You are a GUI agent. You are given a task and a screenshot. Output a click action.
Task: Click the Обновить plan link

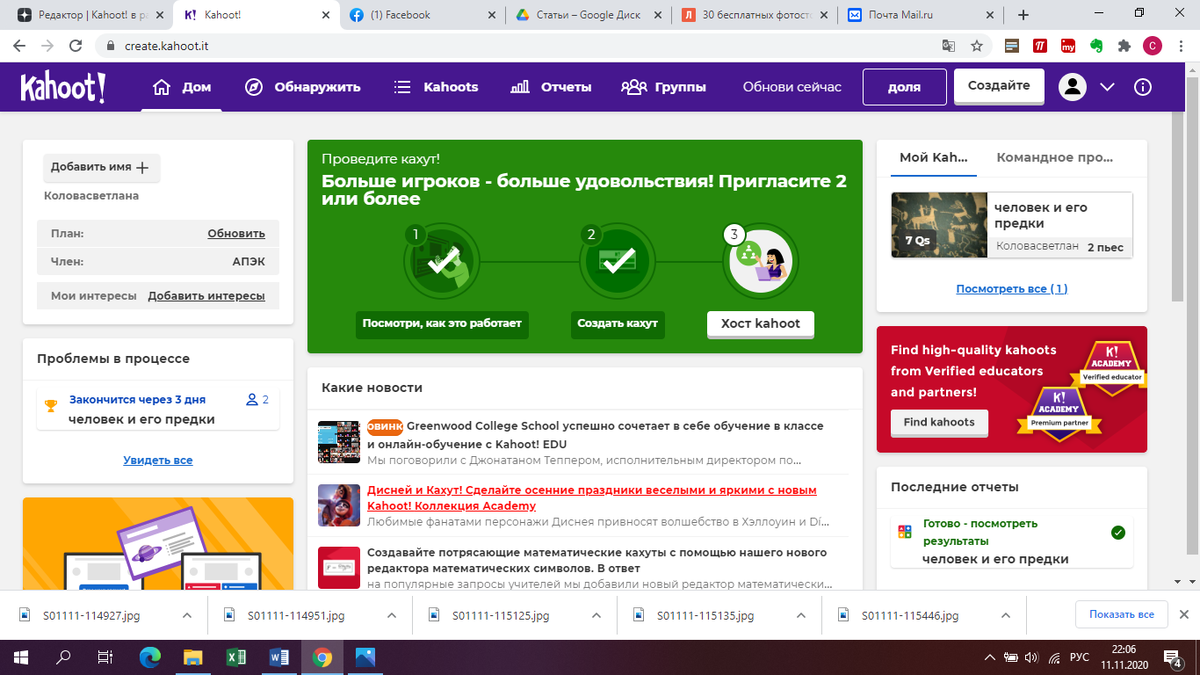tap(236, 233)
